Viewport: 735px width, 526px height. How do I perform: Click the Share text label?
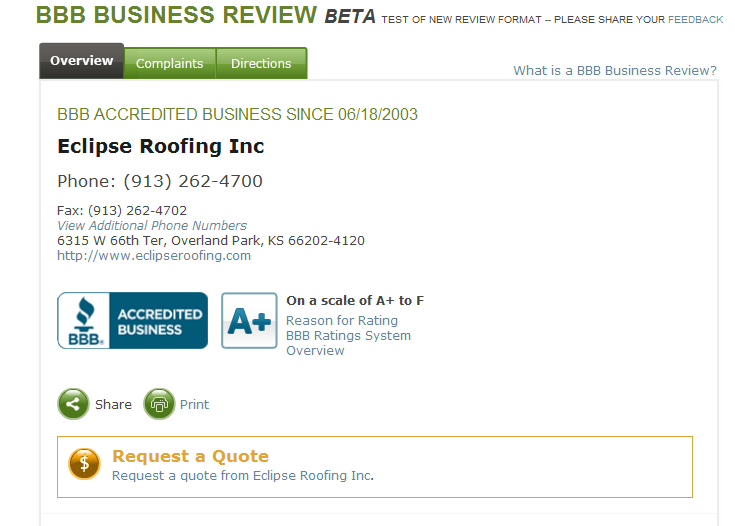(x=113, y=405)
